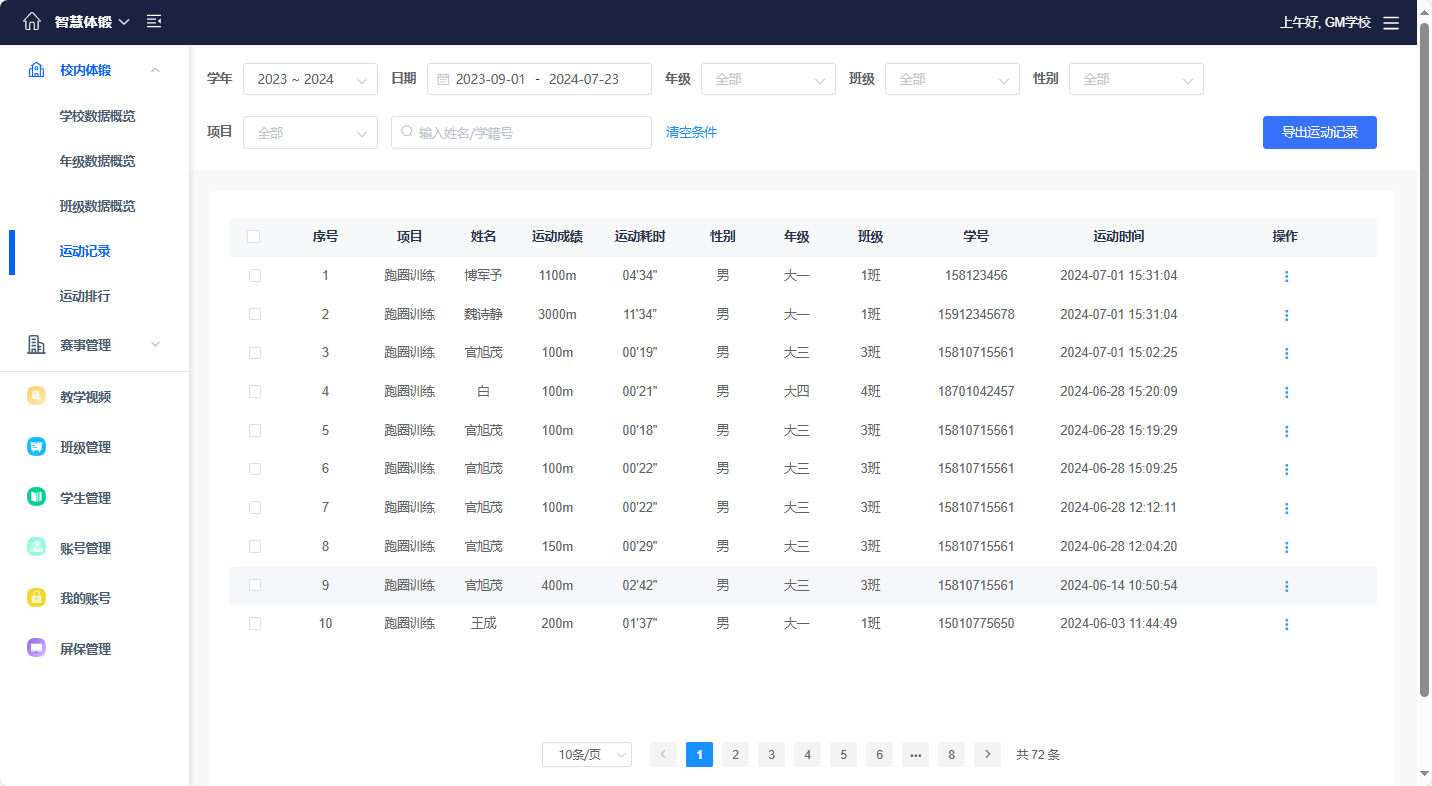This screenshot has height=786, width=1432.
Task: Open actions menu for row 3
Action: 1286,353
